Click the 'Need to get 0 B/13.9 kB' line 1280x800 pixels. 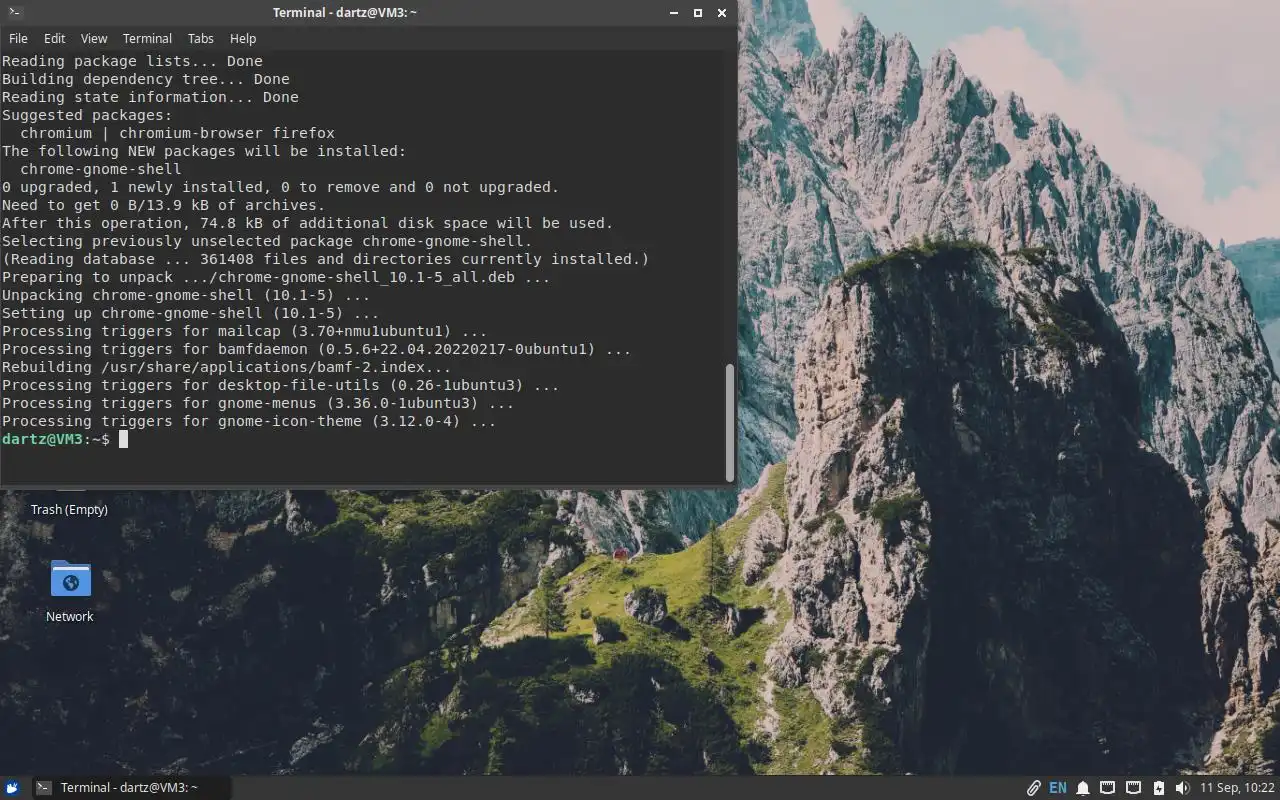163,205
